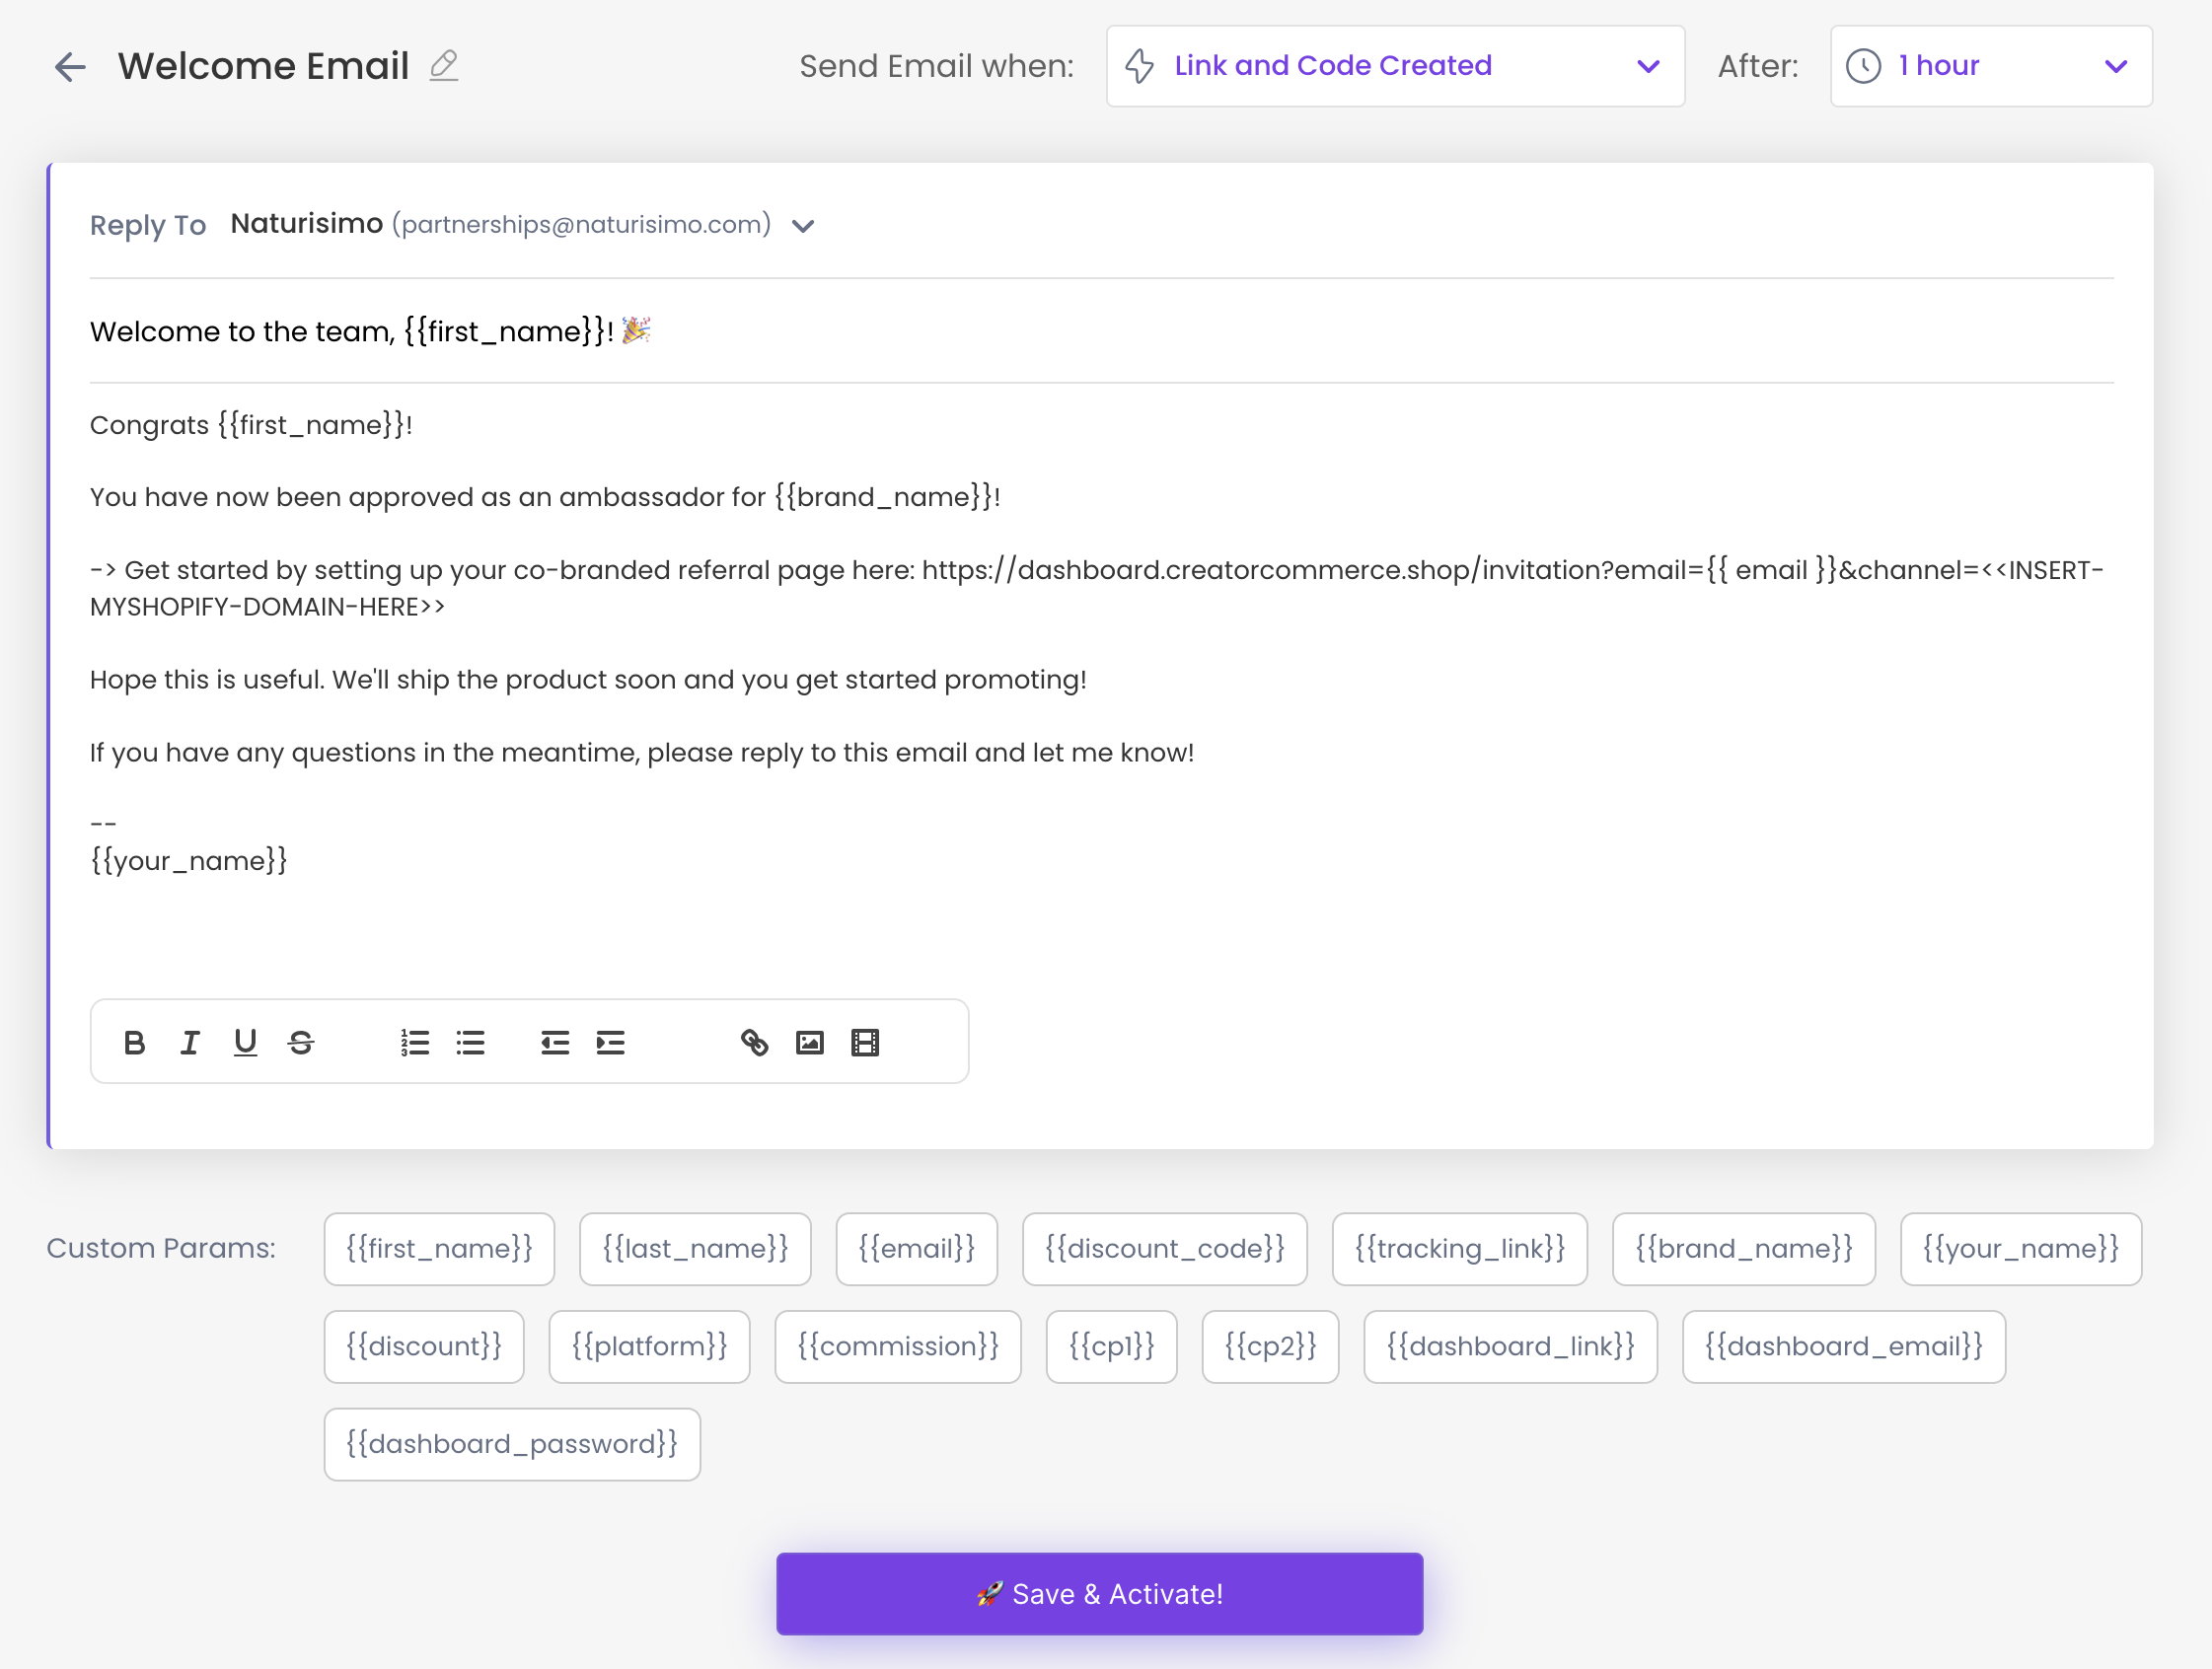Toggle underline formatting
Screen dimensions: 2212x1669
[x=245, y=1043]
